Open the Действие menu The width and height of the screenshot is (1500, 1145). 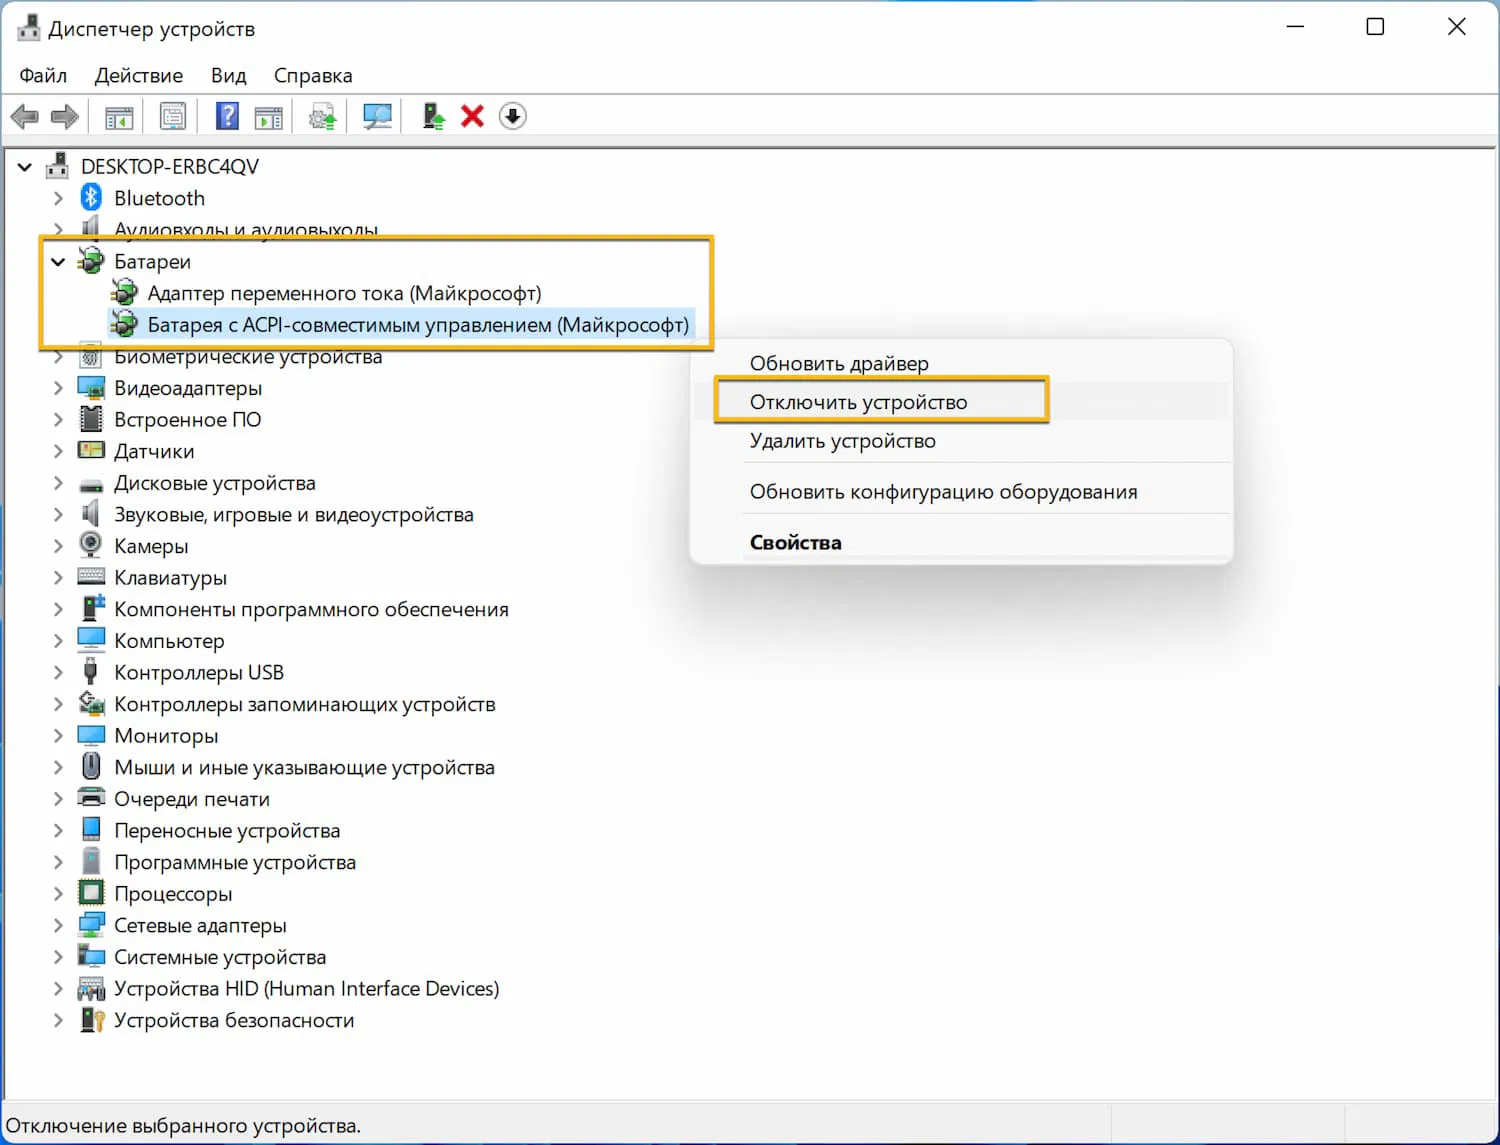[x=139, y=75]
